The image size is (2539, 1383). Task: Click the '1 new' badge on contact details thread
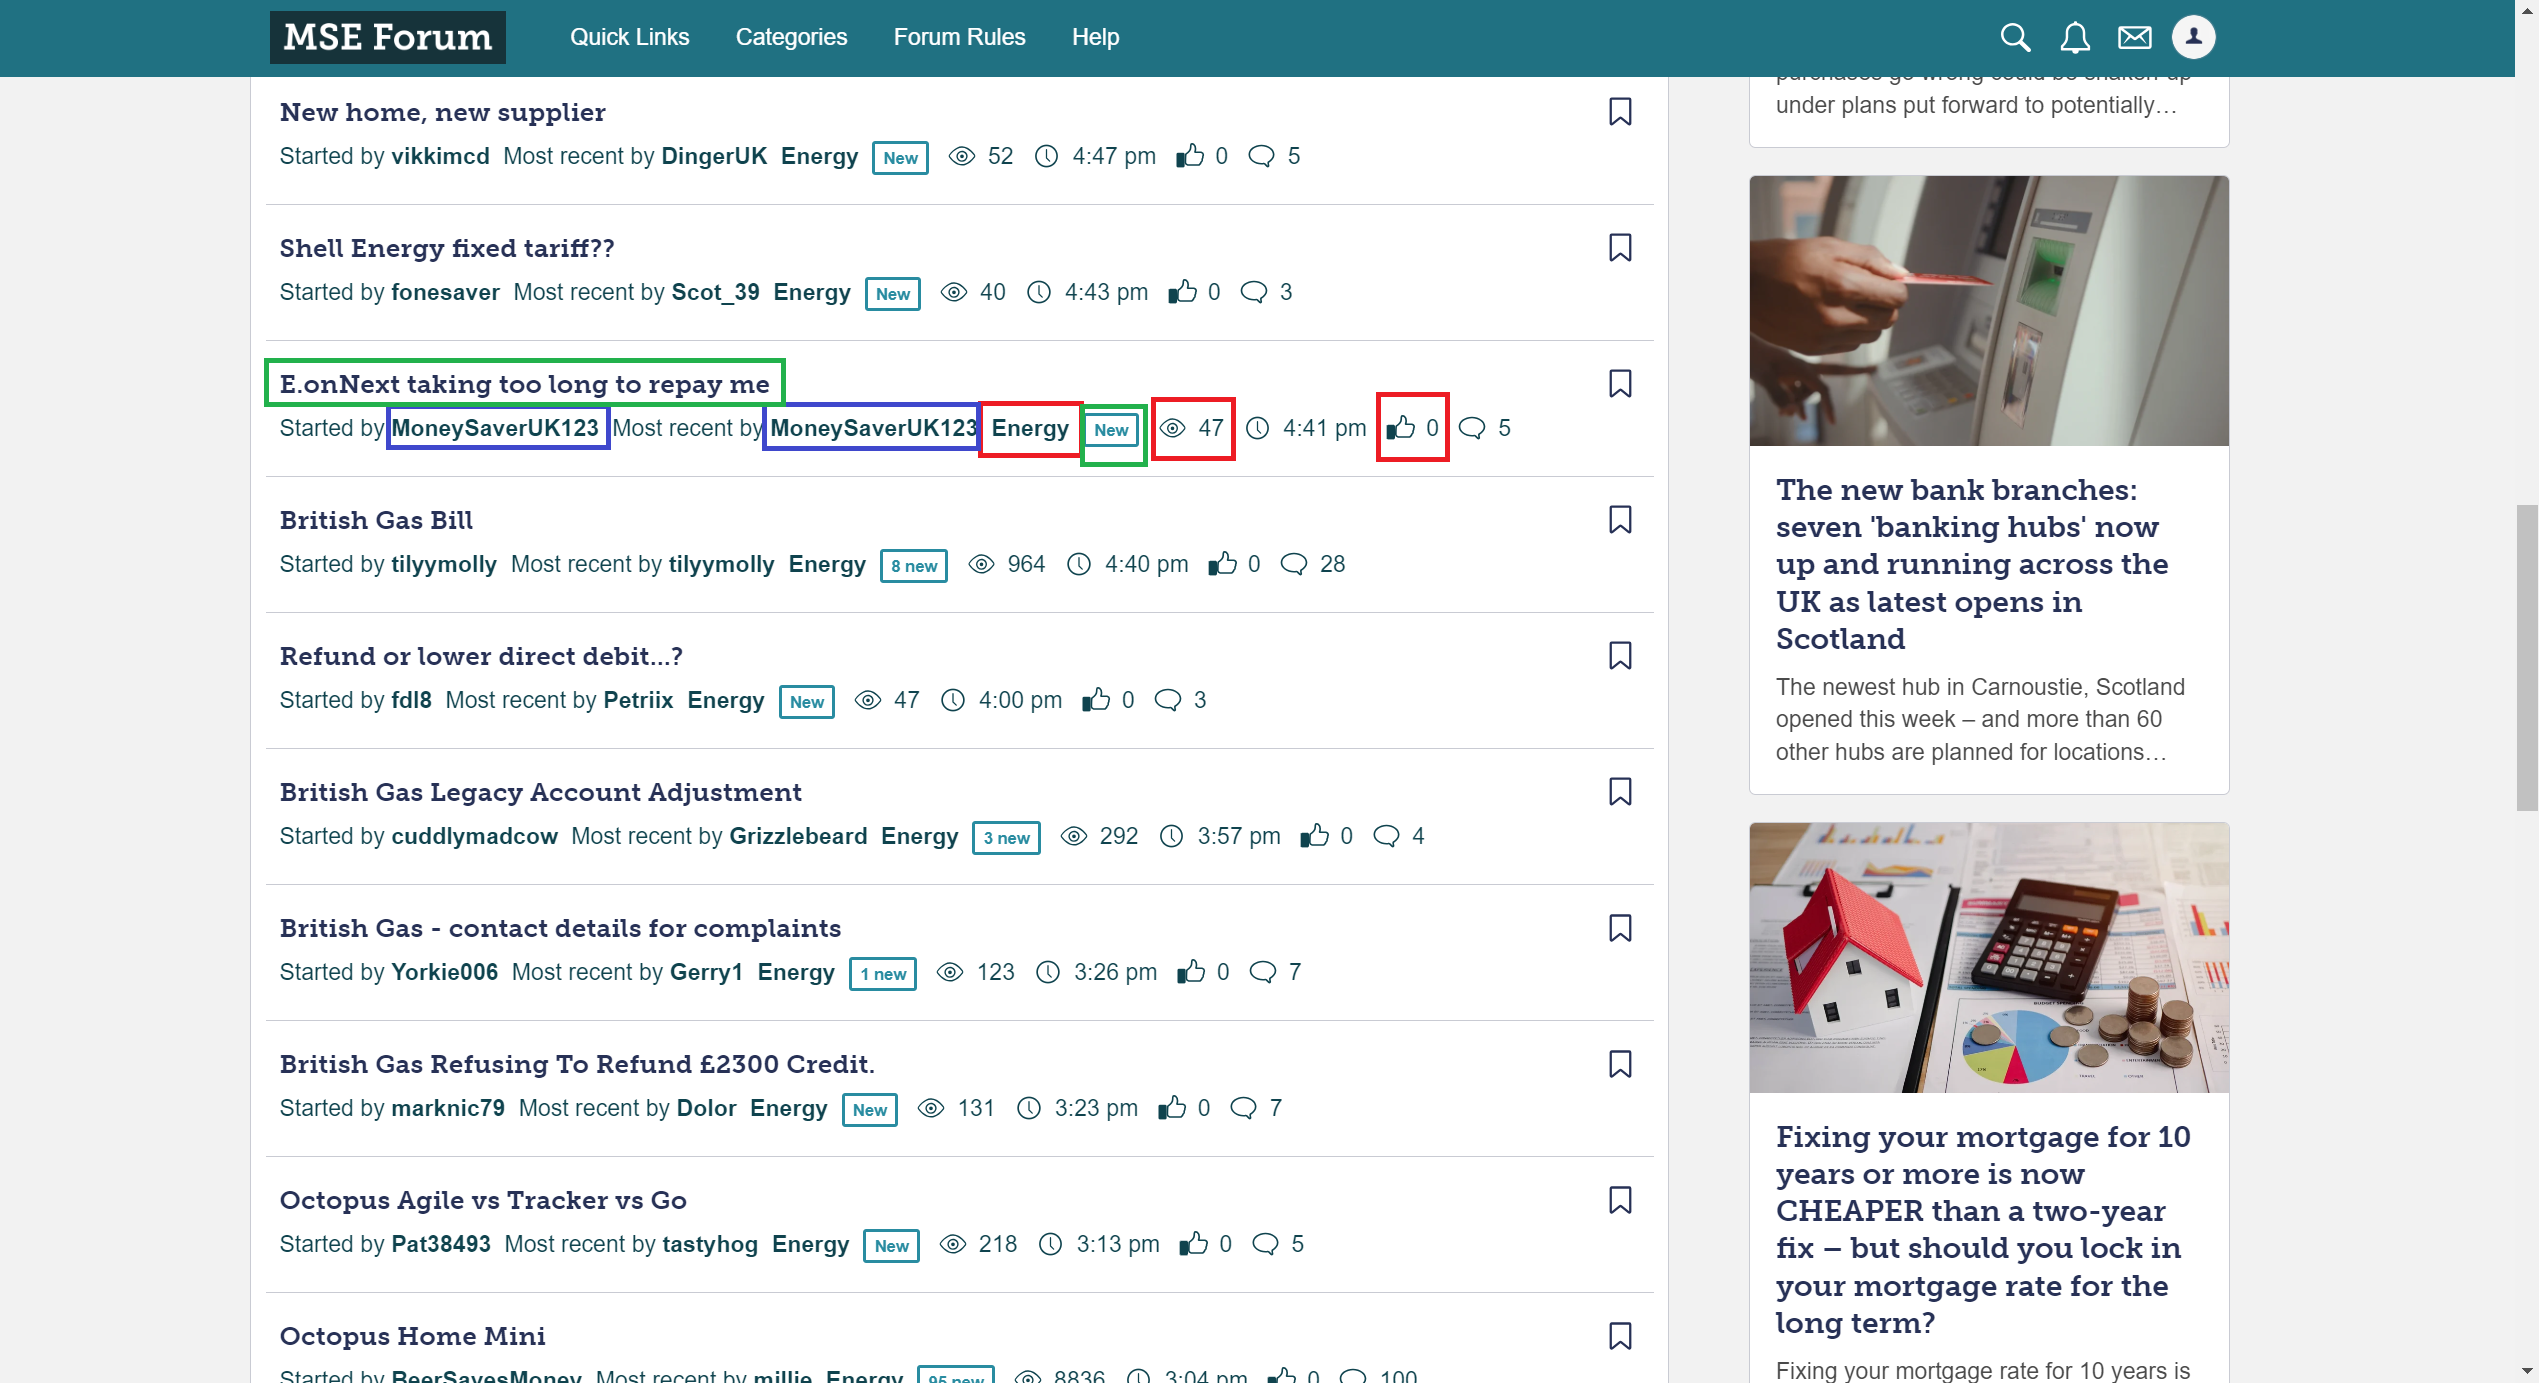click(x=883, y=973)
